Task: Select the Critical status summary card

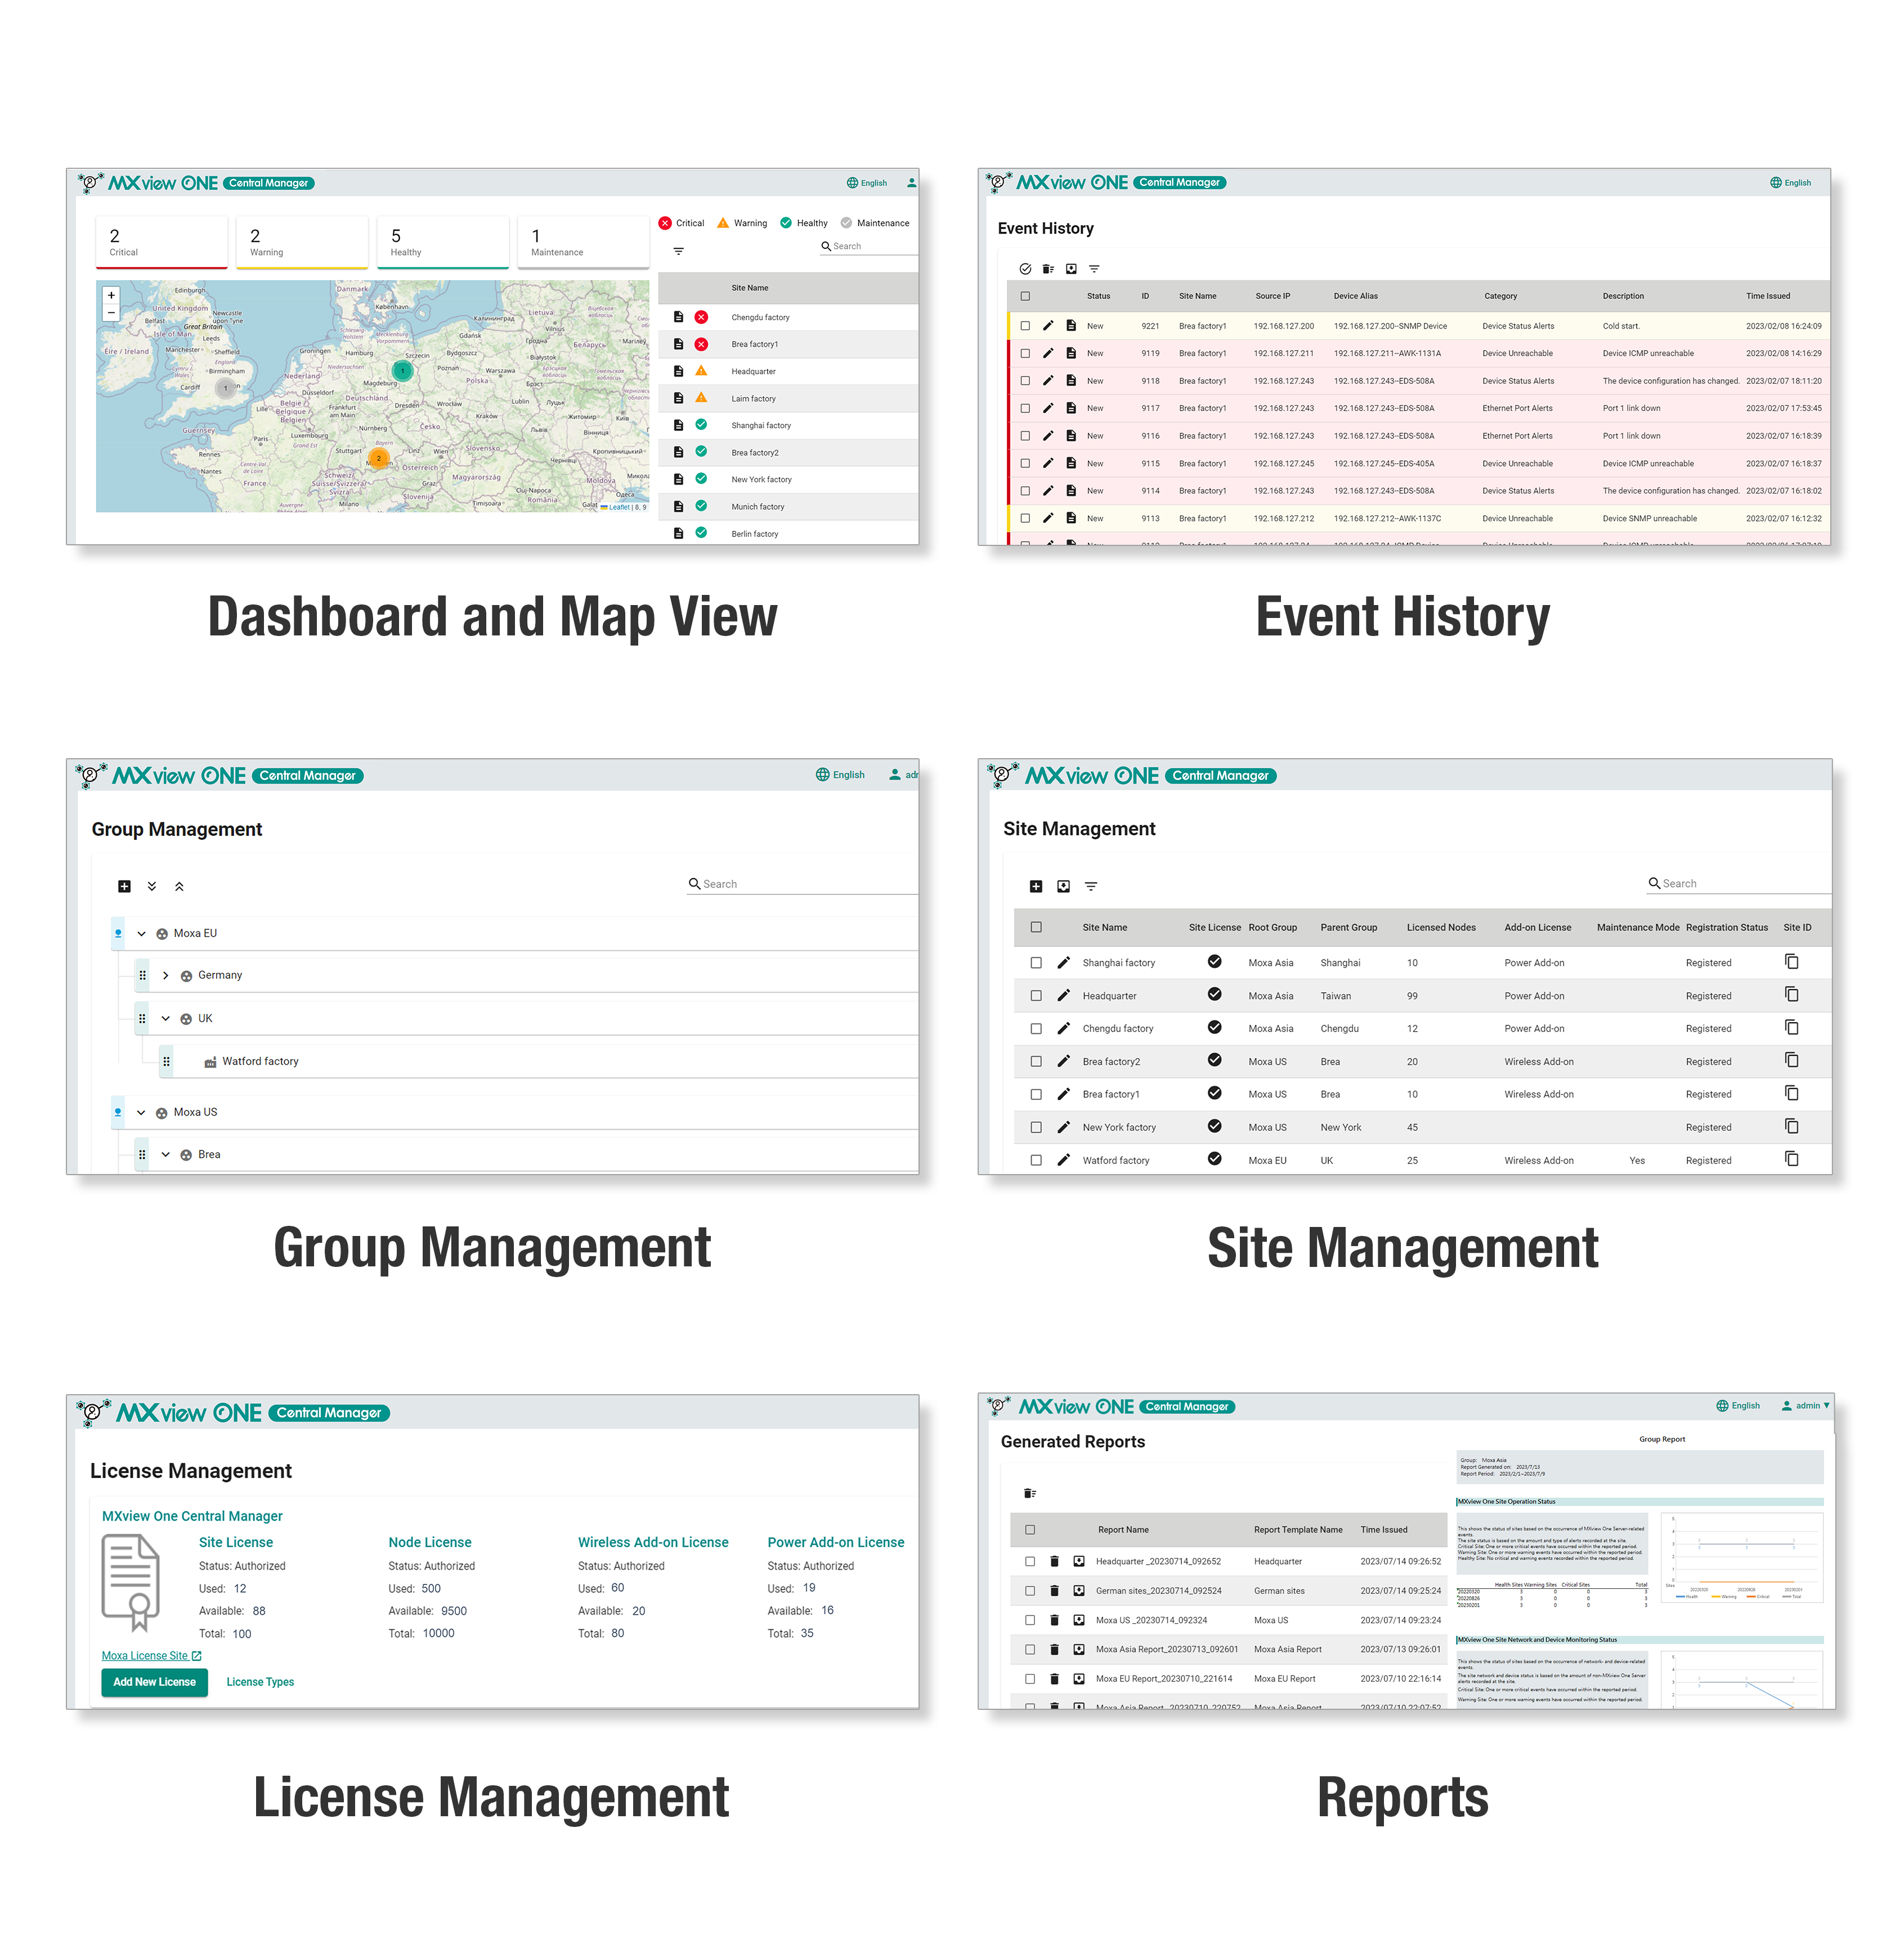Action: 161,242
